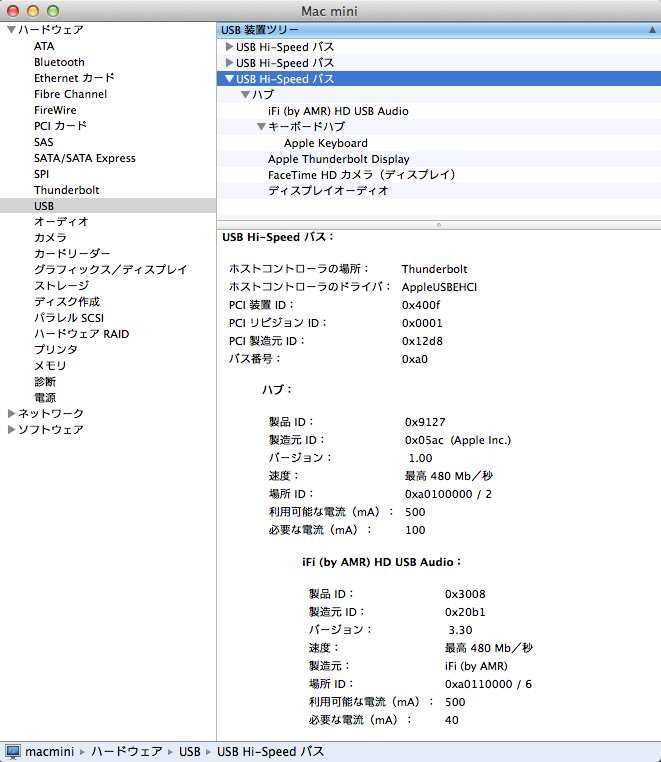
Task: Click USB Hi-Speed バス in the path bar
Action: pyautogui.click(x=270, y=751)
